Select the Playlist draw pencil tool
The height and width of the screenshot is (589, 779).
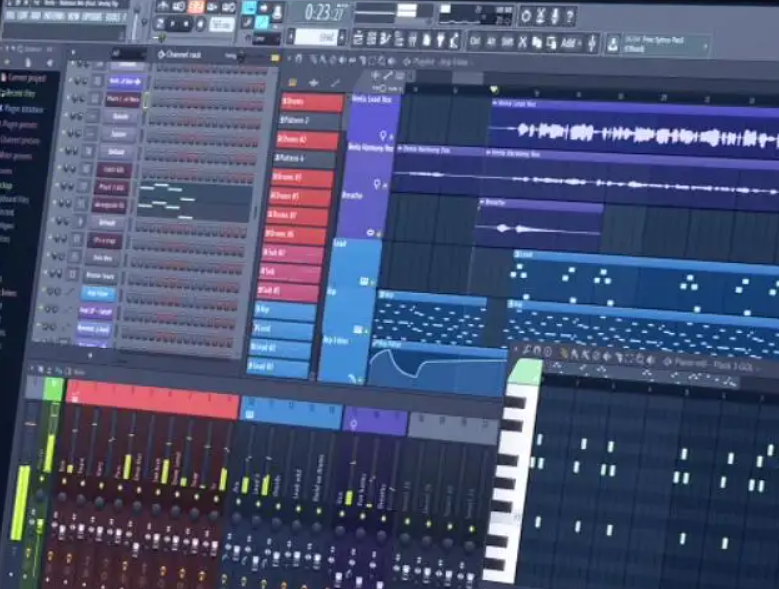(x=313, y=60)
